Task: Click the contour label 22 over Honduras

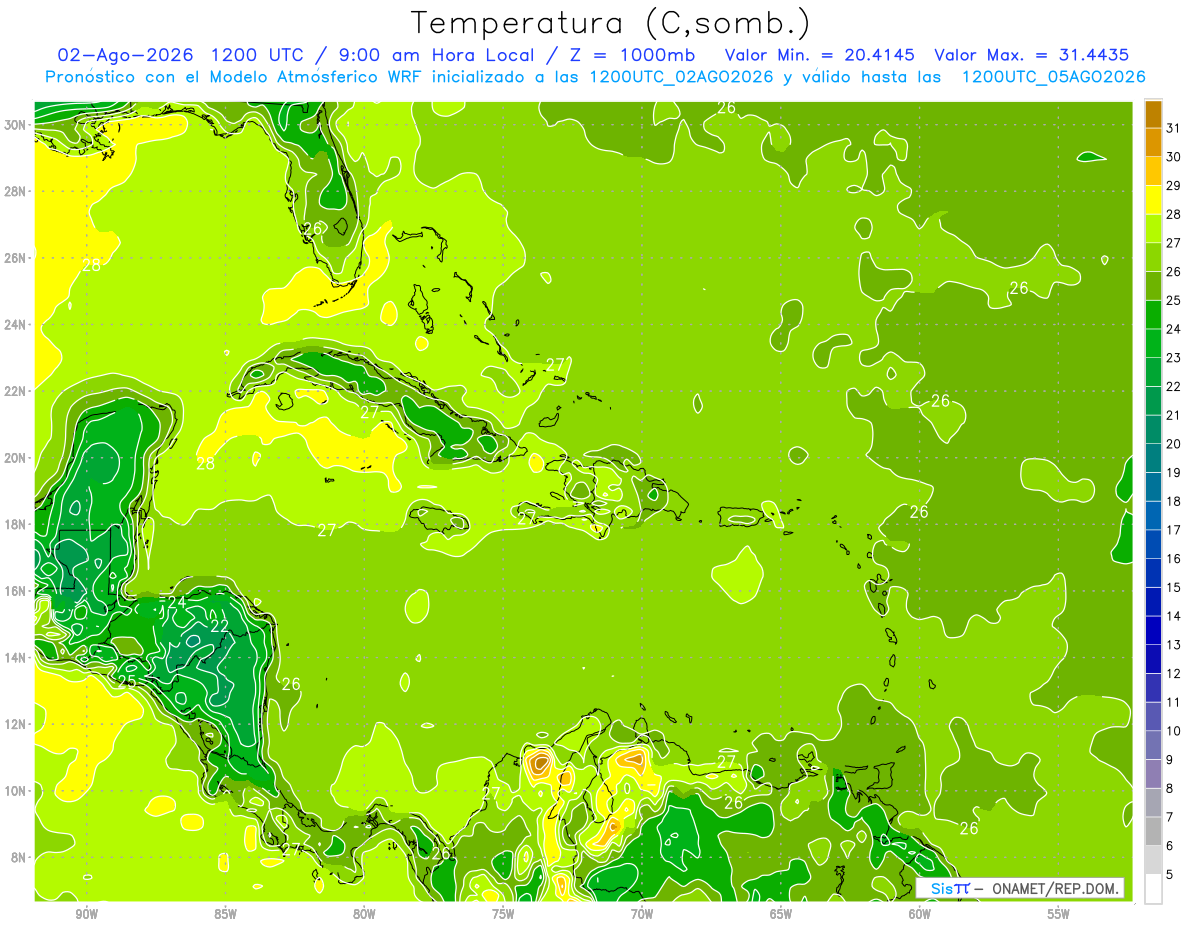Action: tap(219, 626)
